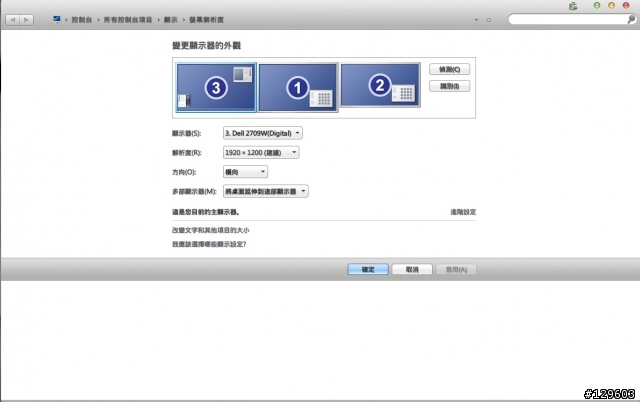Click the 識別(I) identify button
Image resolution: width=640 pixels, height=402 pixels.
(x=449, y=86)
